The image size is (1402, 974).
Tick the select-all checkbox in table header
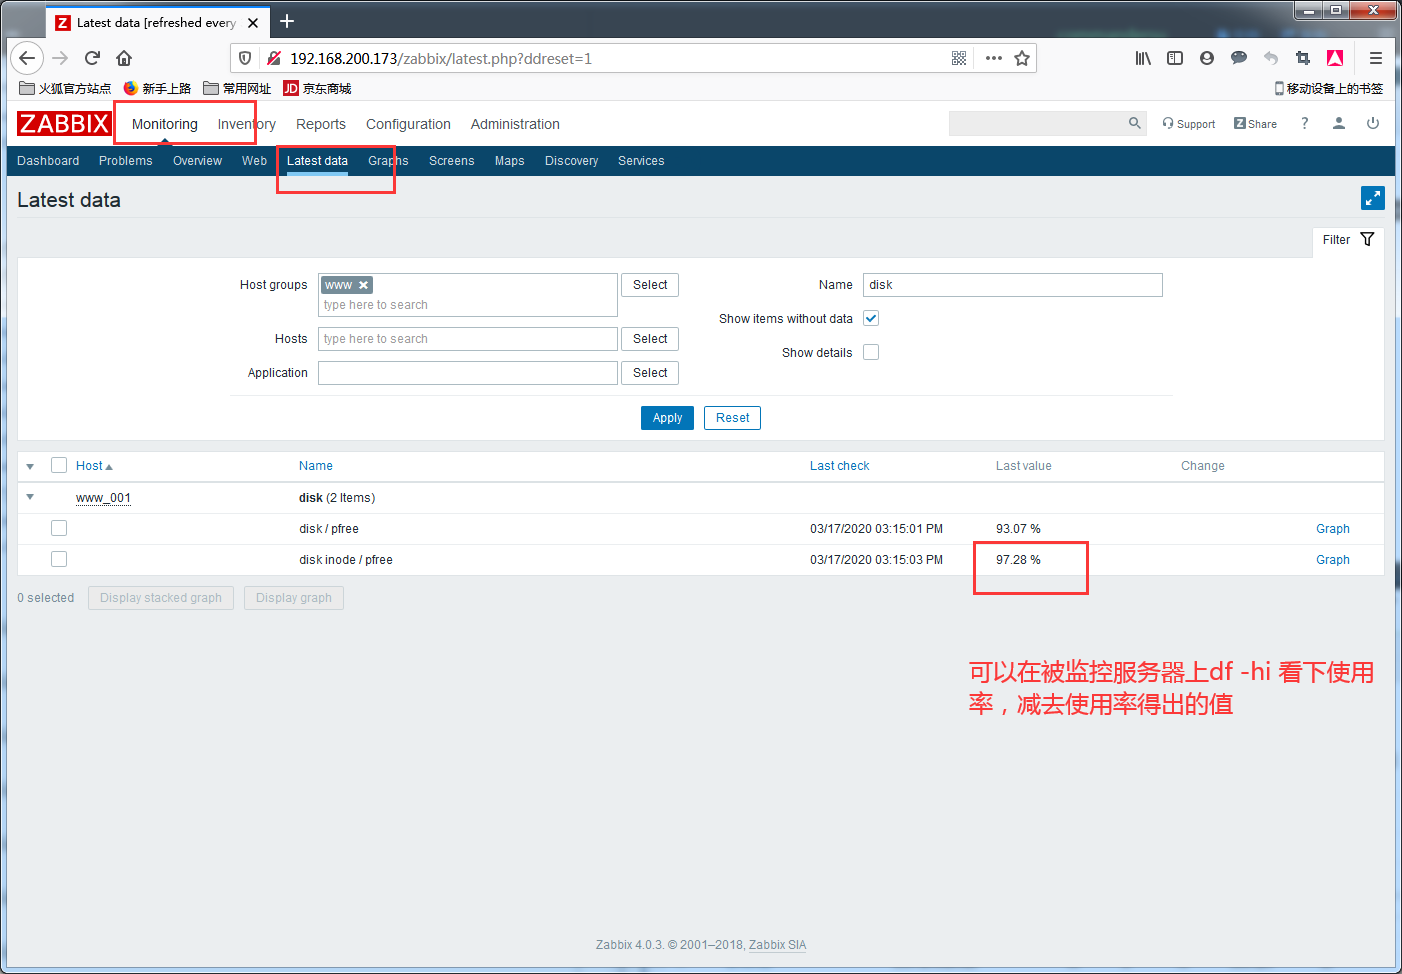(59, 465)
